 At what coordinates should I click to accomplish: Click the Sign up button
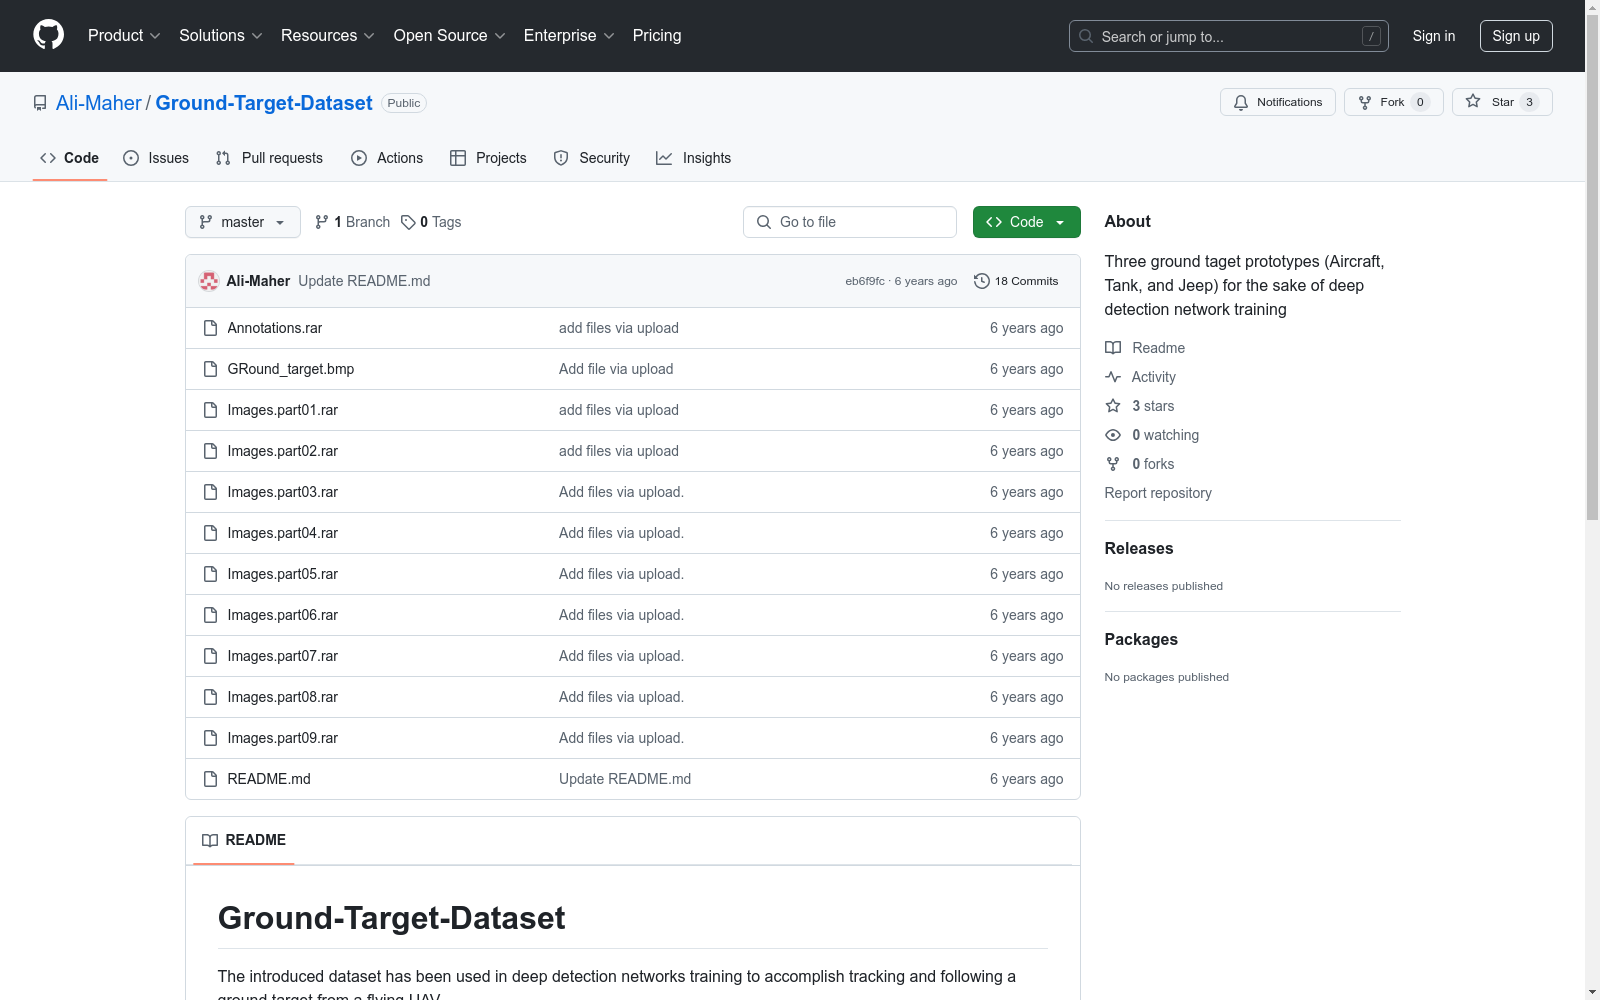coord(1516,36)
